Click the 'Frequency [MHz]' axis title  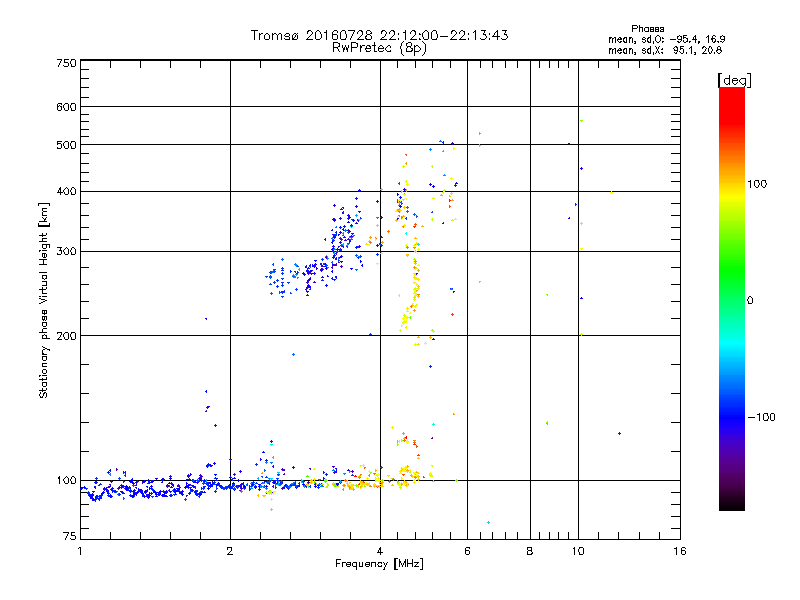(x=379, y=564)
